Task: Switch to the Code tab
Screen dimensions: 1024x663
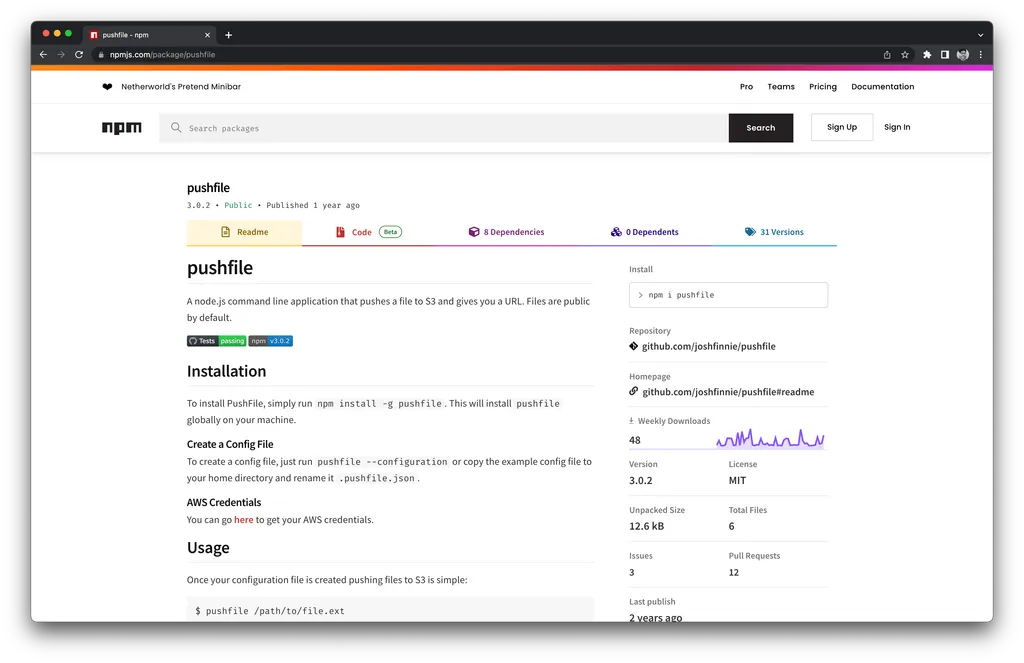Action: pyautogui.click(x=369, y=233)
